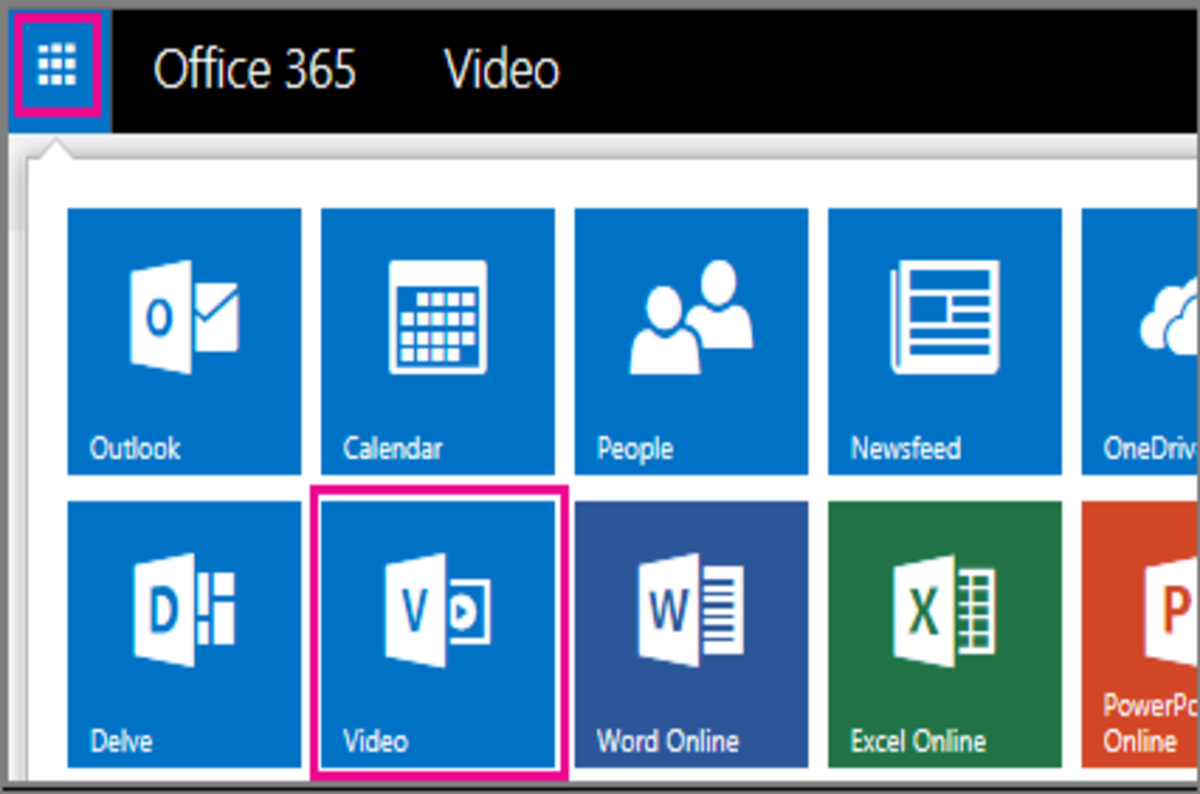Open the app launcher waffle icon

coord(57,66)
